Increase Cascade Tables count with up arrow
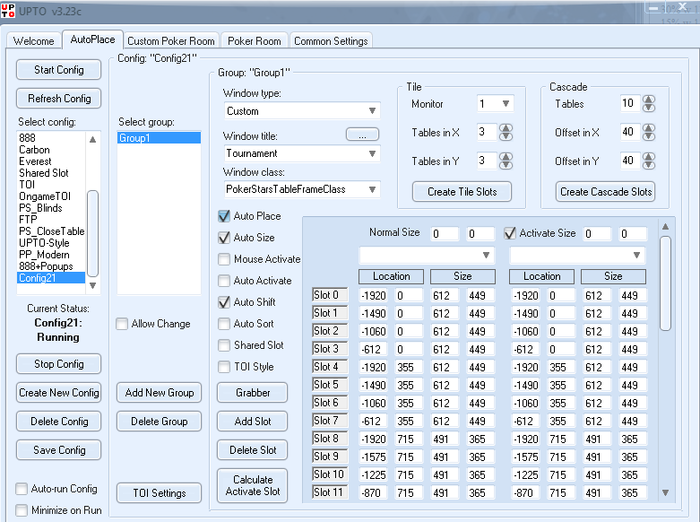The image size is (700, 522). click(649, 99)
